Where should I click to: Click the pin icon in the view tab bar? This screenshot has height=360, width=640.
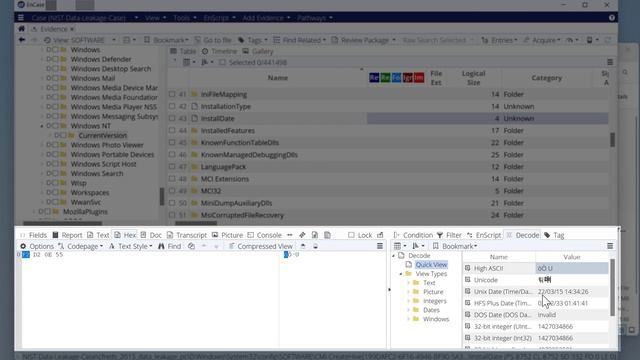[302, 235]
